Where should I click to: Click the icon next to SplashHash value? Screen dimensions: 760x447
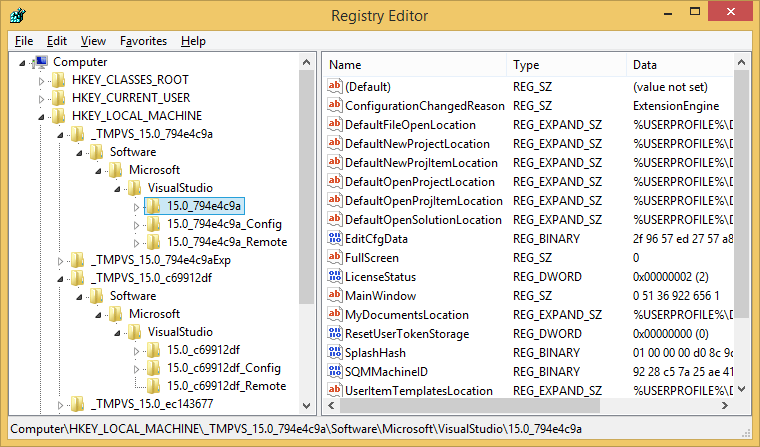(335, 353)
